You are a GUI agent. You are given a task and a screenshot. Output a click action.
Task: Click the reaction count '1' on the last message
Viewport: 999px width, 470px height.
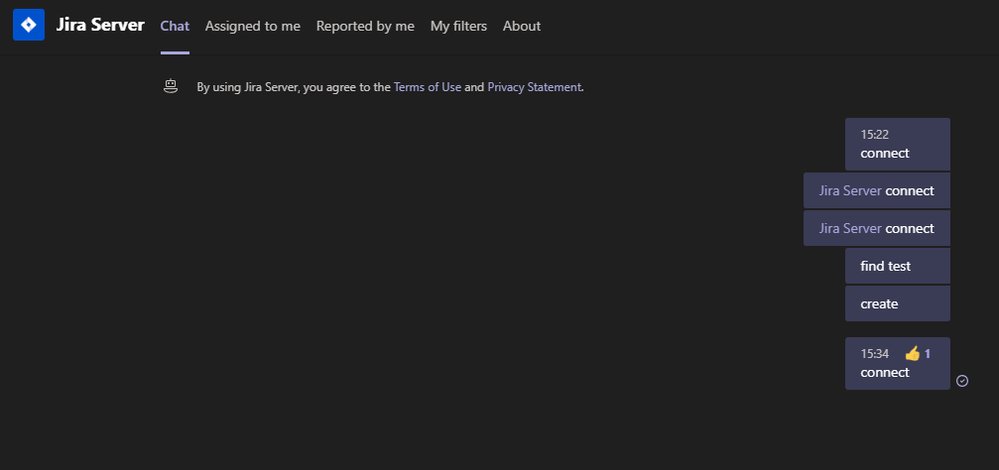928,353
